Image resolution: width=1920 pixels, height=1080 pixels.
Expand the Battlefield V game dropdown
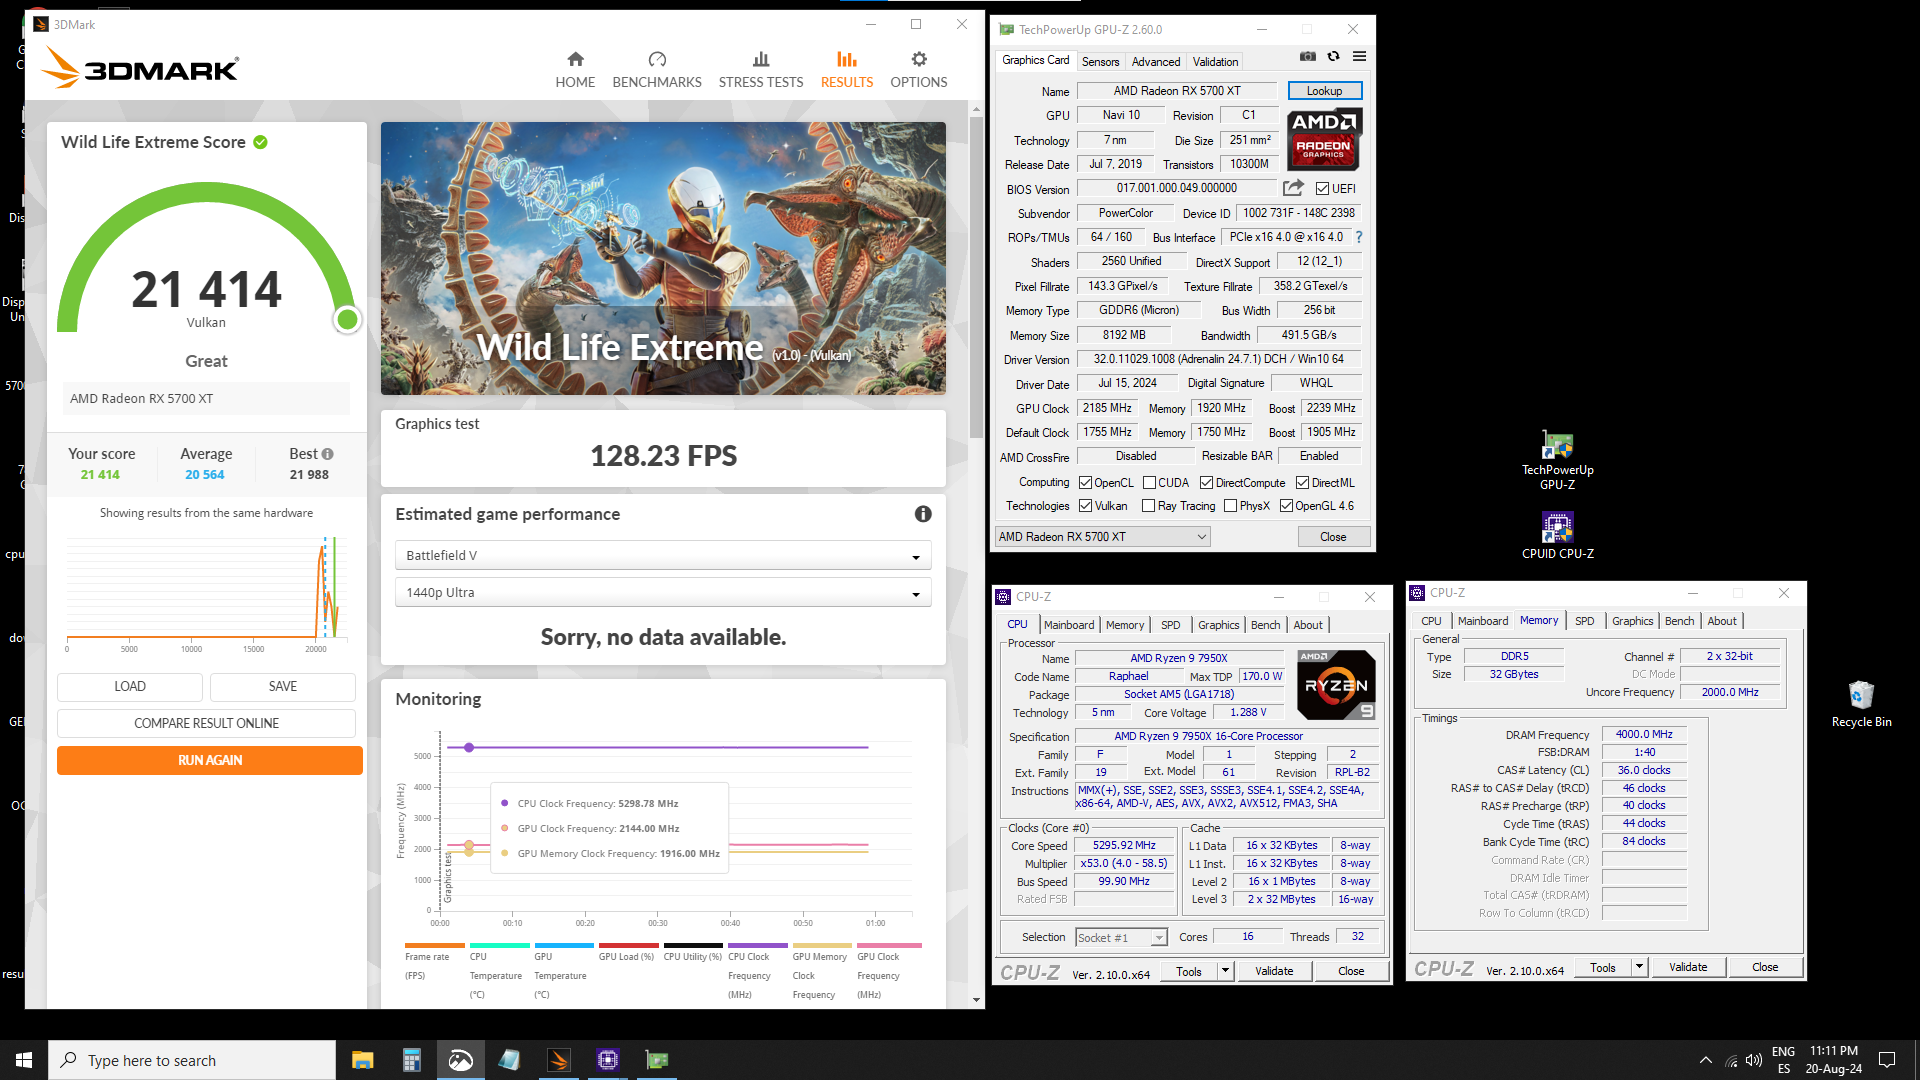coord(663,555)
